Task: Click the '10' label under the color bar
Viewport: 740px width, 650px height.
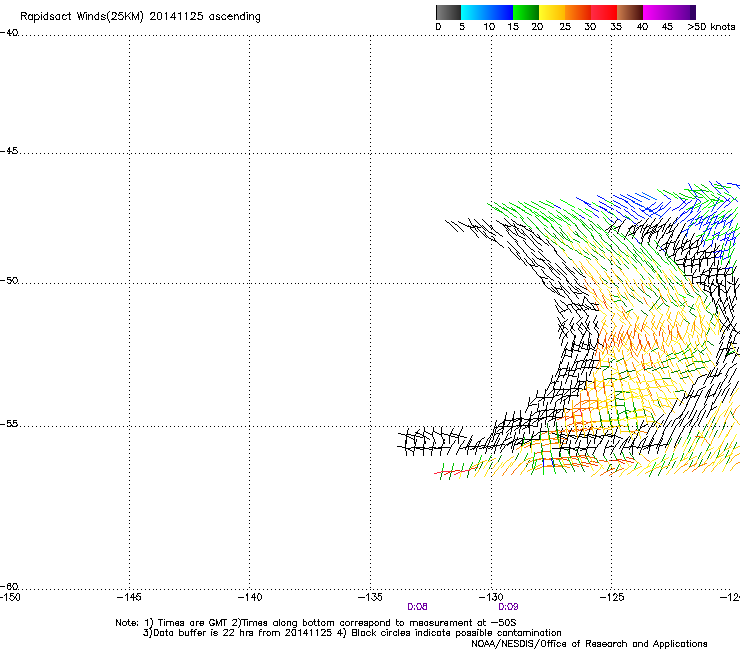Action: coord(489,27)
